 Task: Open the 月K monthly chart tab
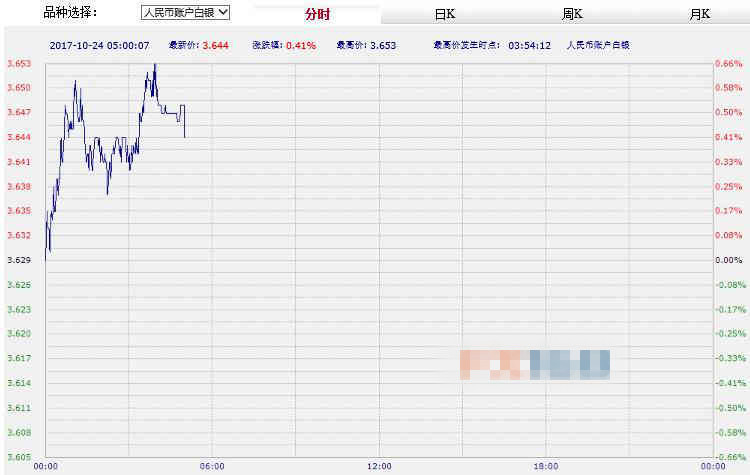[x=699, y=14]
